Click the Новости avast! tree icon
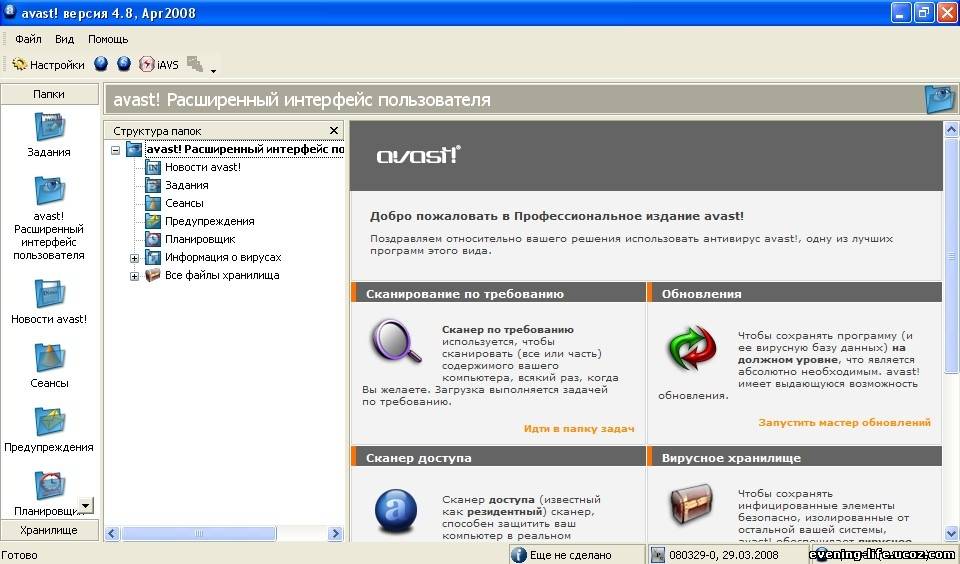This screenshot has width=960, height=564. pyautogui.click(x=152, y=167)
